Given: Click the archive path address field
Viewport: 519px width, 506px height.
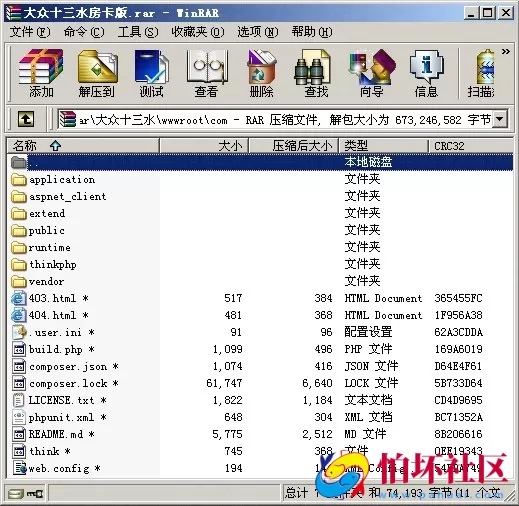Looking at the screenshot, I should (x=275, y=119).
